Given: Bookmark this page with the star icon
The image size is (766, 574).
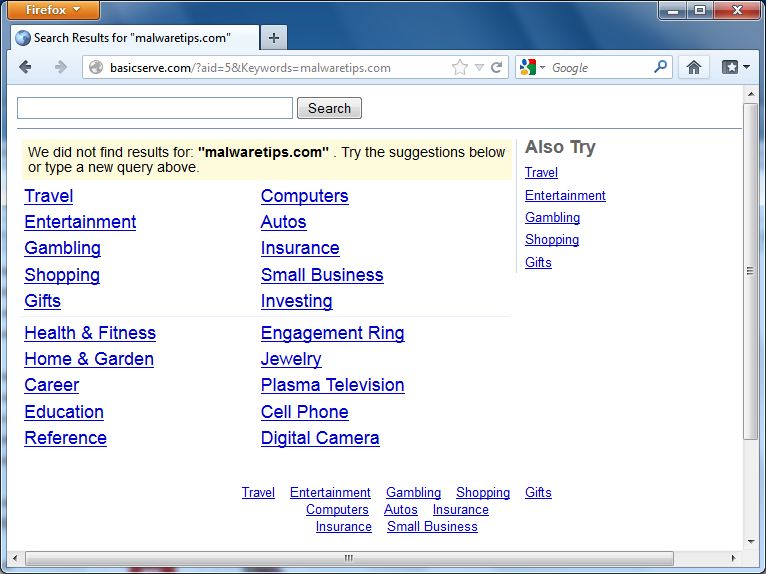Looking at the screenshot, I should point(460,67).
